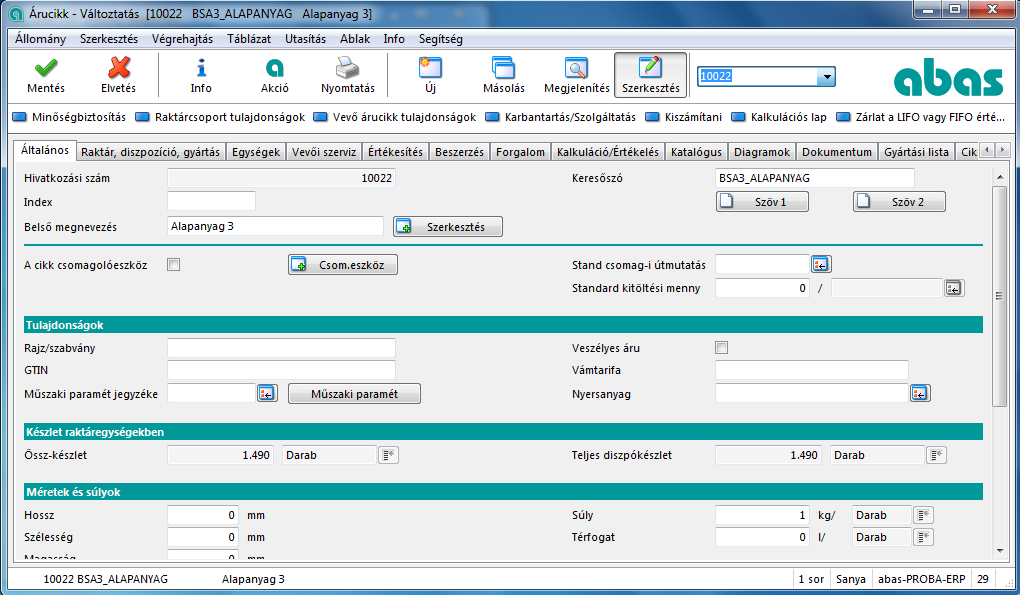Image resolution: width=1020 pixels, height=595 pixels.
Task: Open the Táblázat menu
Action: 249,39
